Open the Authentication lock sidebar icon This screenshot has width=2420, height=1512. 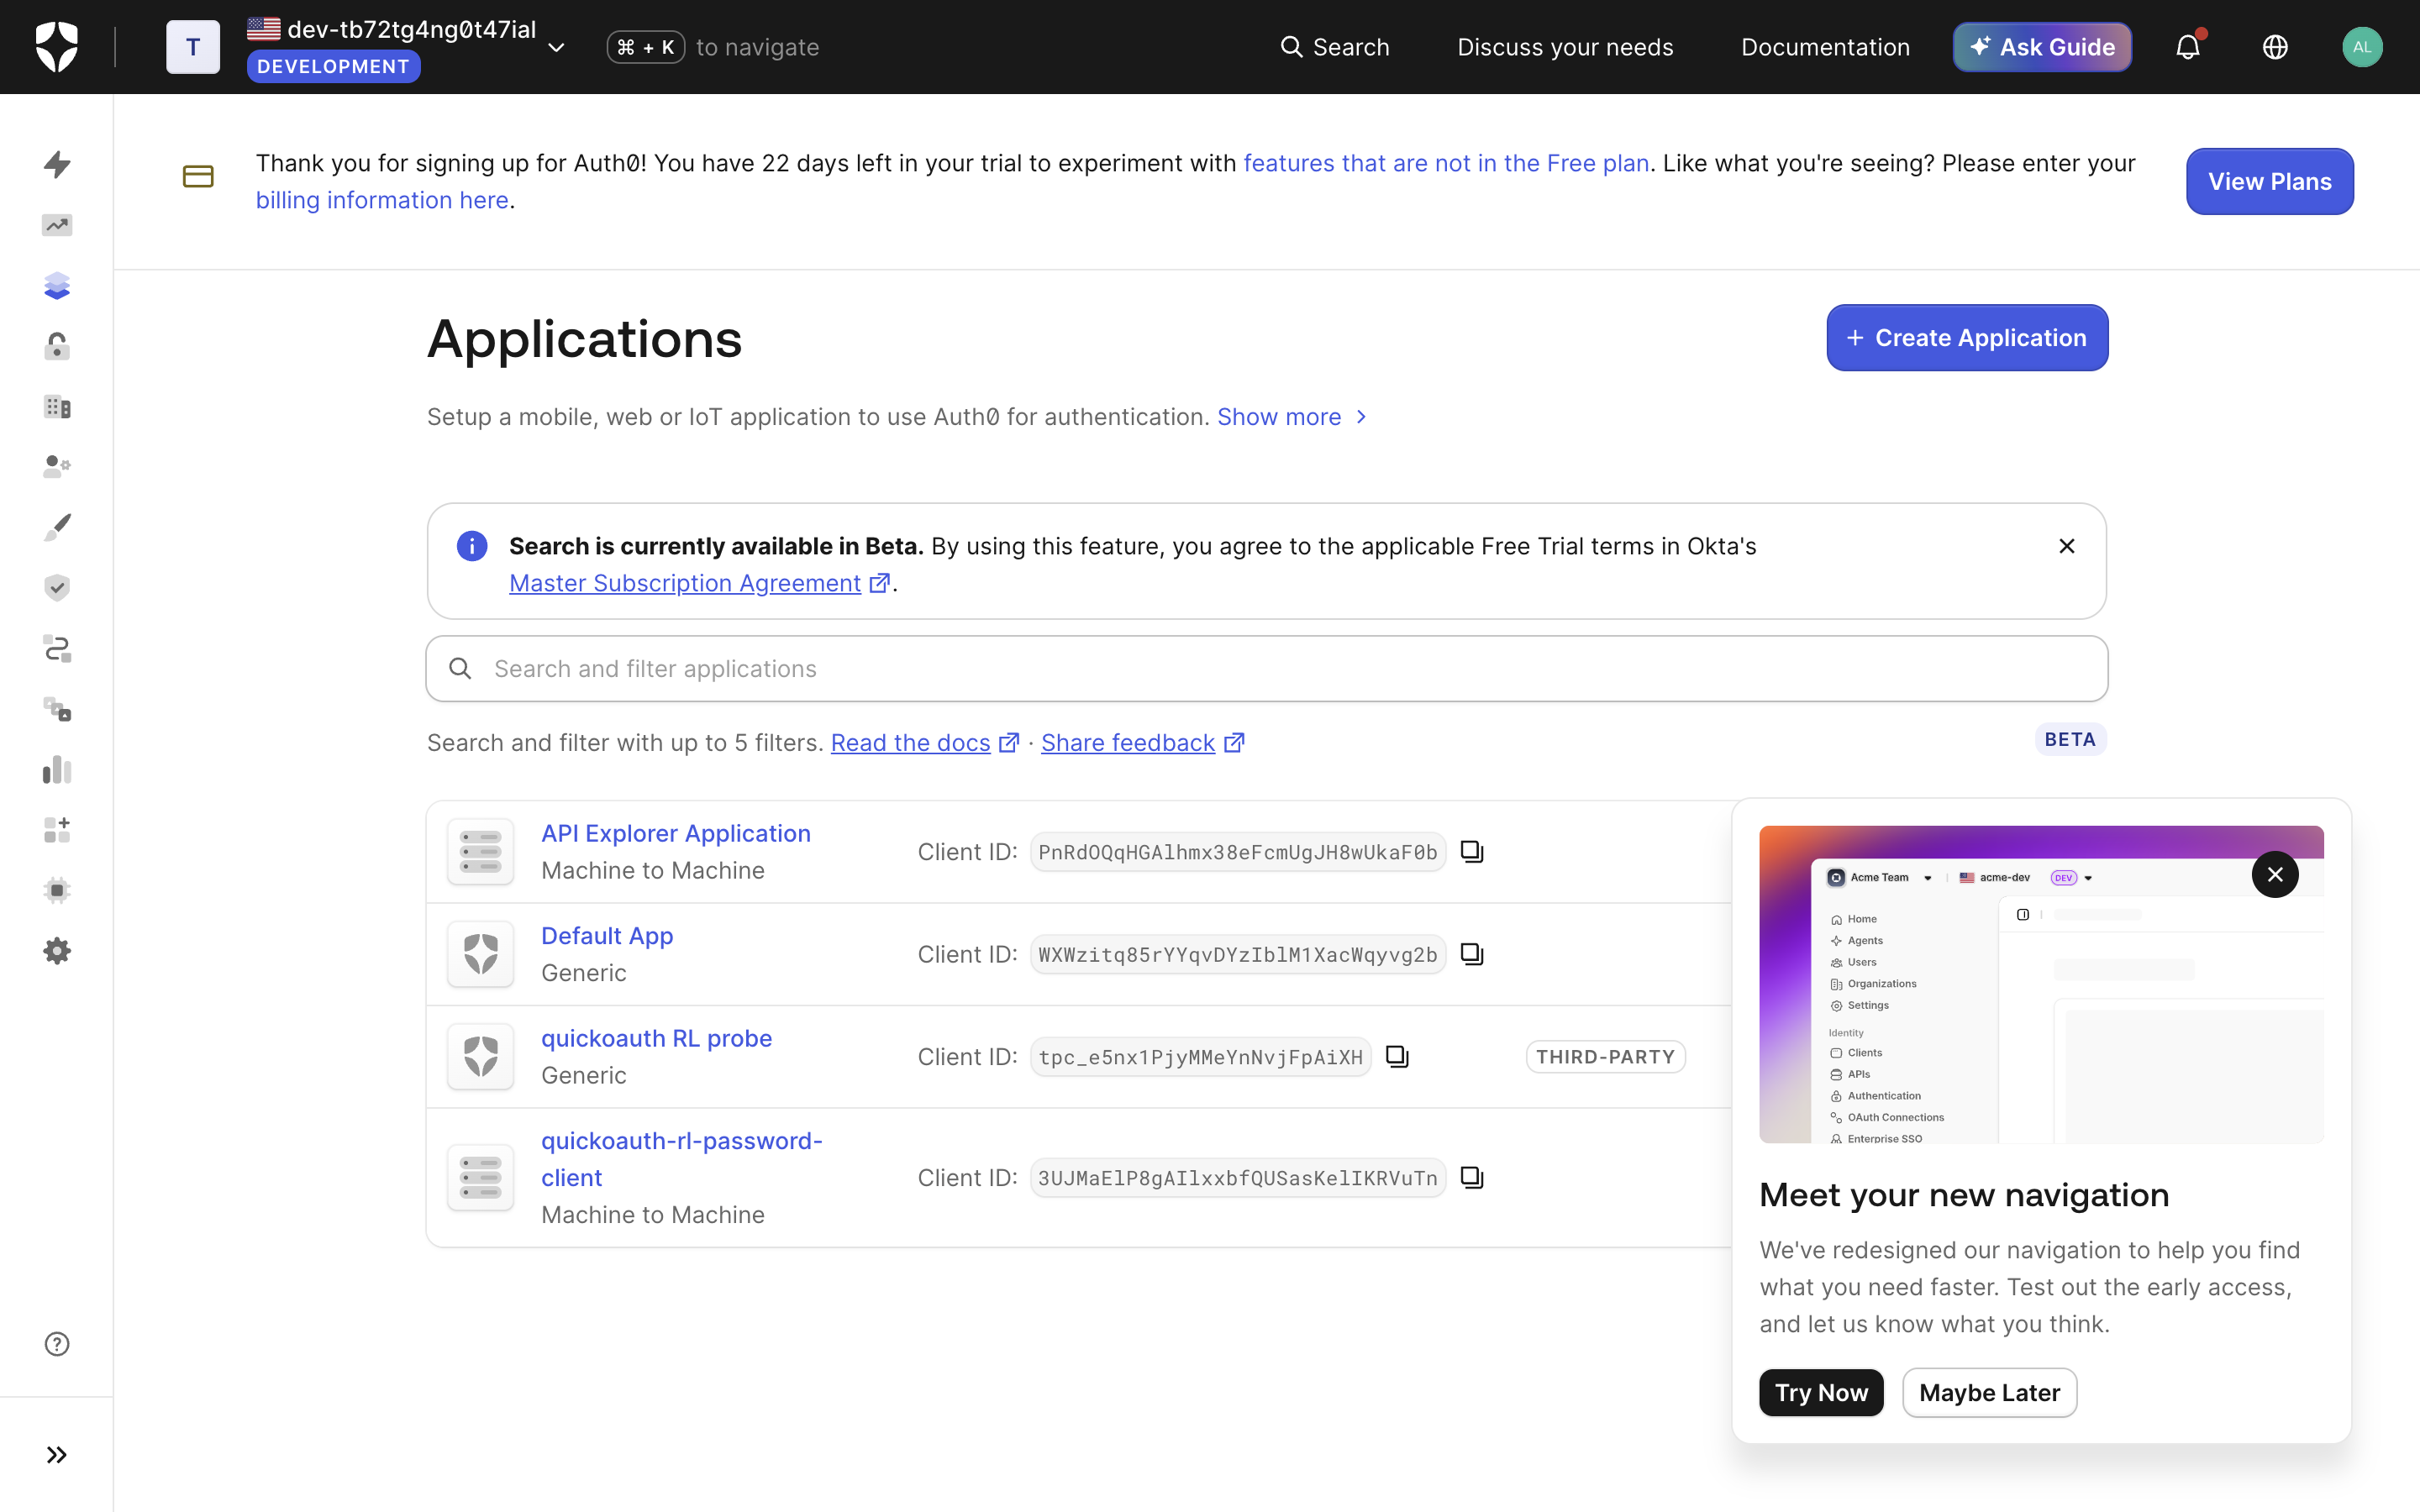pos(57,346)
